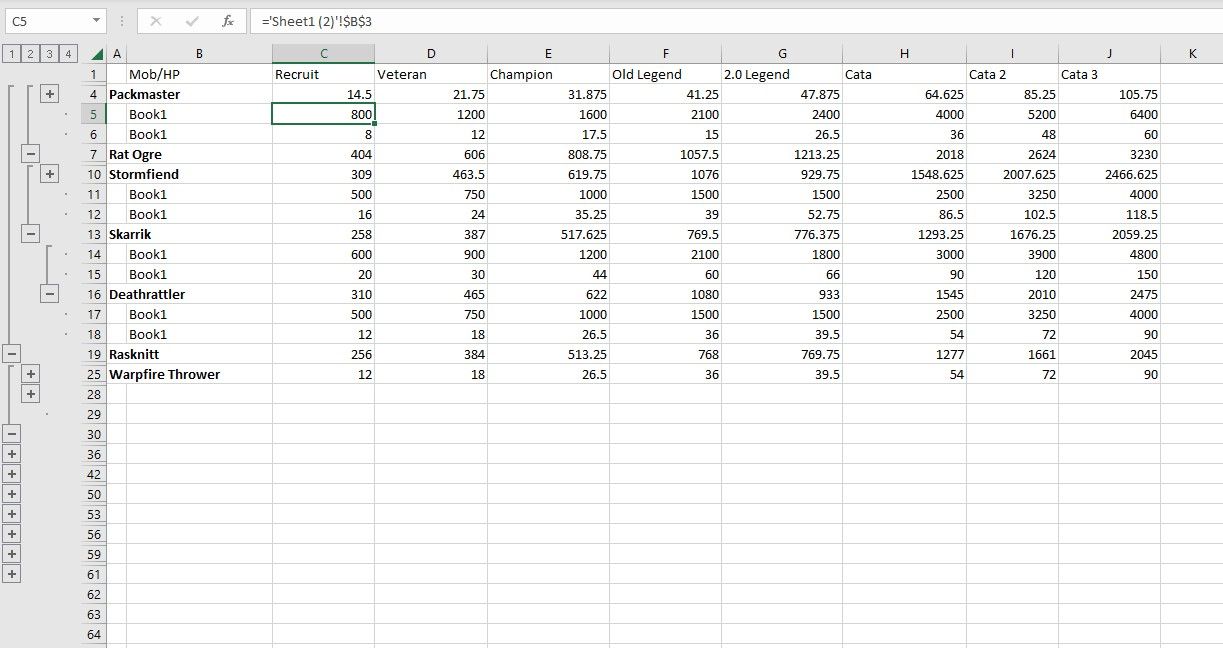Expand the group beside row 42
Screen dimensions: 1223x648
(11, 474)
